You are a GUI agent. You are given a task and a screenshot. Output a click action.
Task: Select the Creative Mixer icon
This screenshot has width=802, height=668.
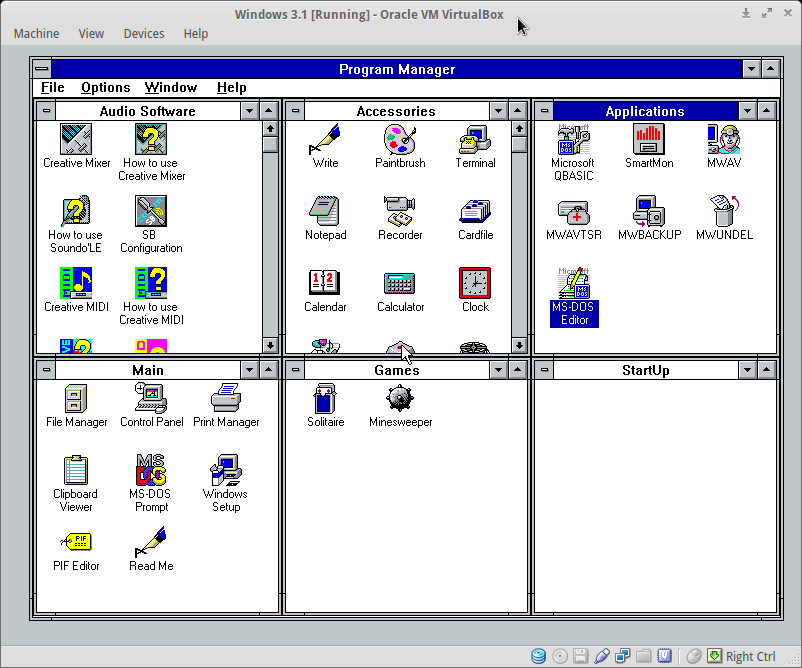76,140
